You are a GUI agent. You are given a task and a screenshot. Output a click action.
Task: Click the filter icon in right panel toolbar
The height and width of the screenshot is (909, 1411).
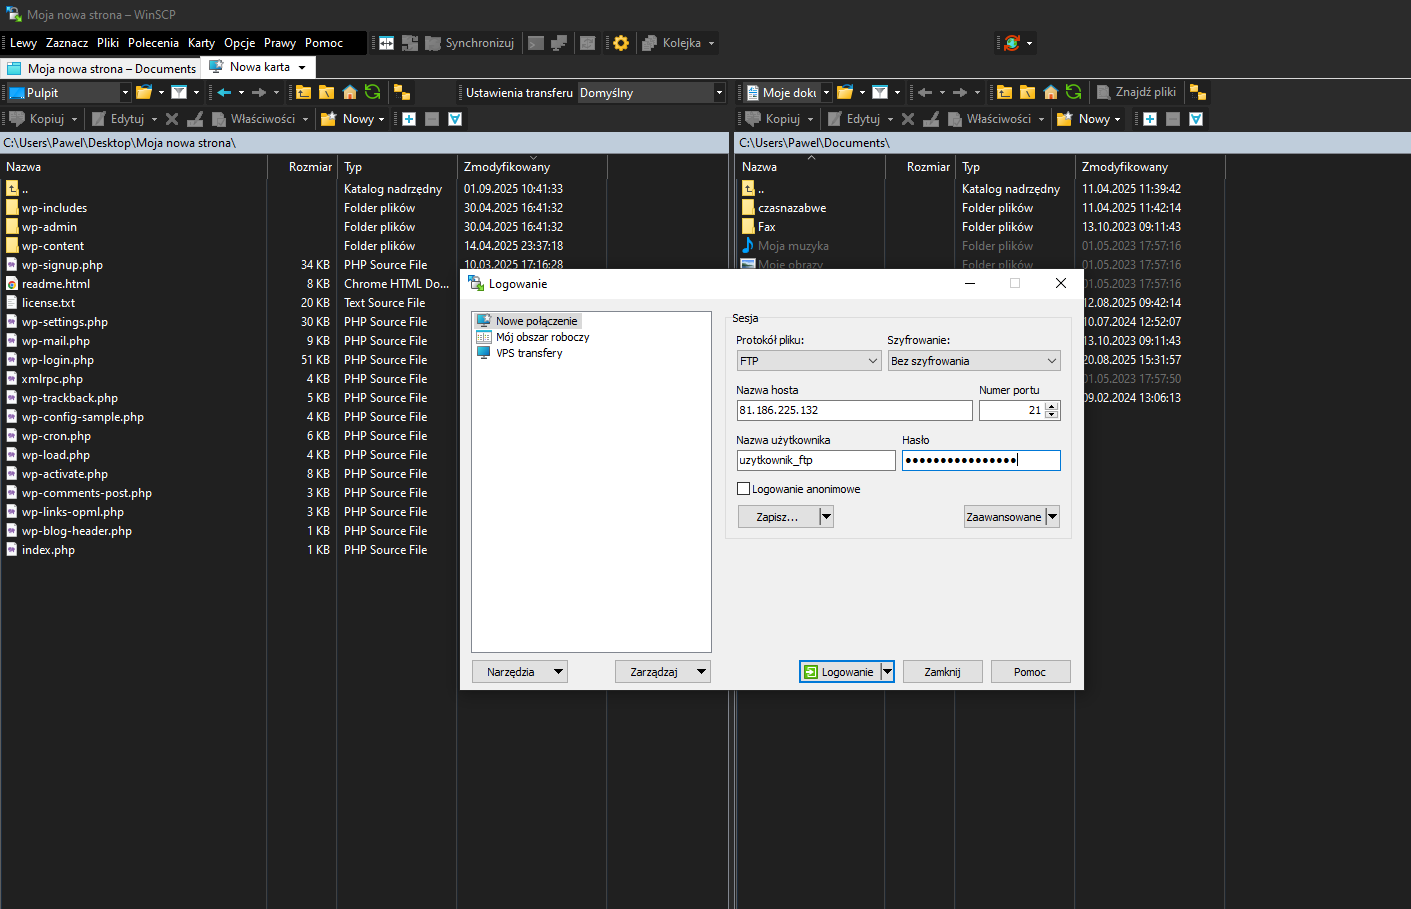click(880, 92)
